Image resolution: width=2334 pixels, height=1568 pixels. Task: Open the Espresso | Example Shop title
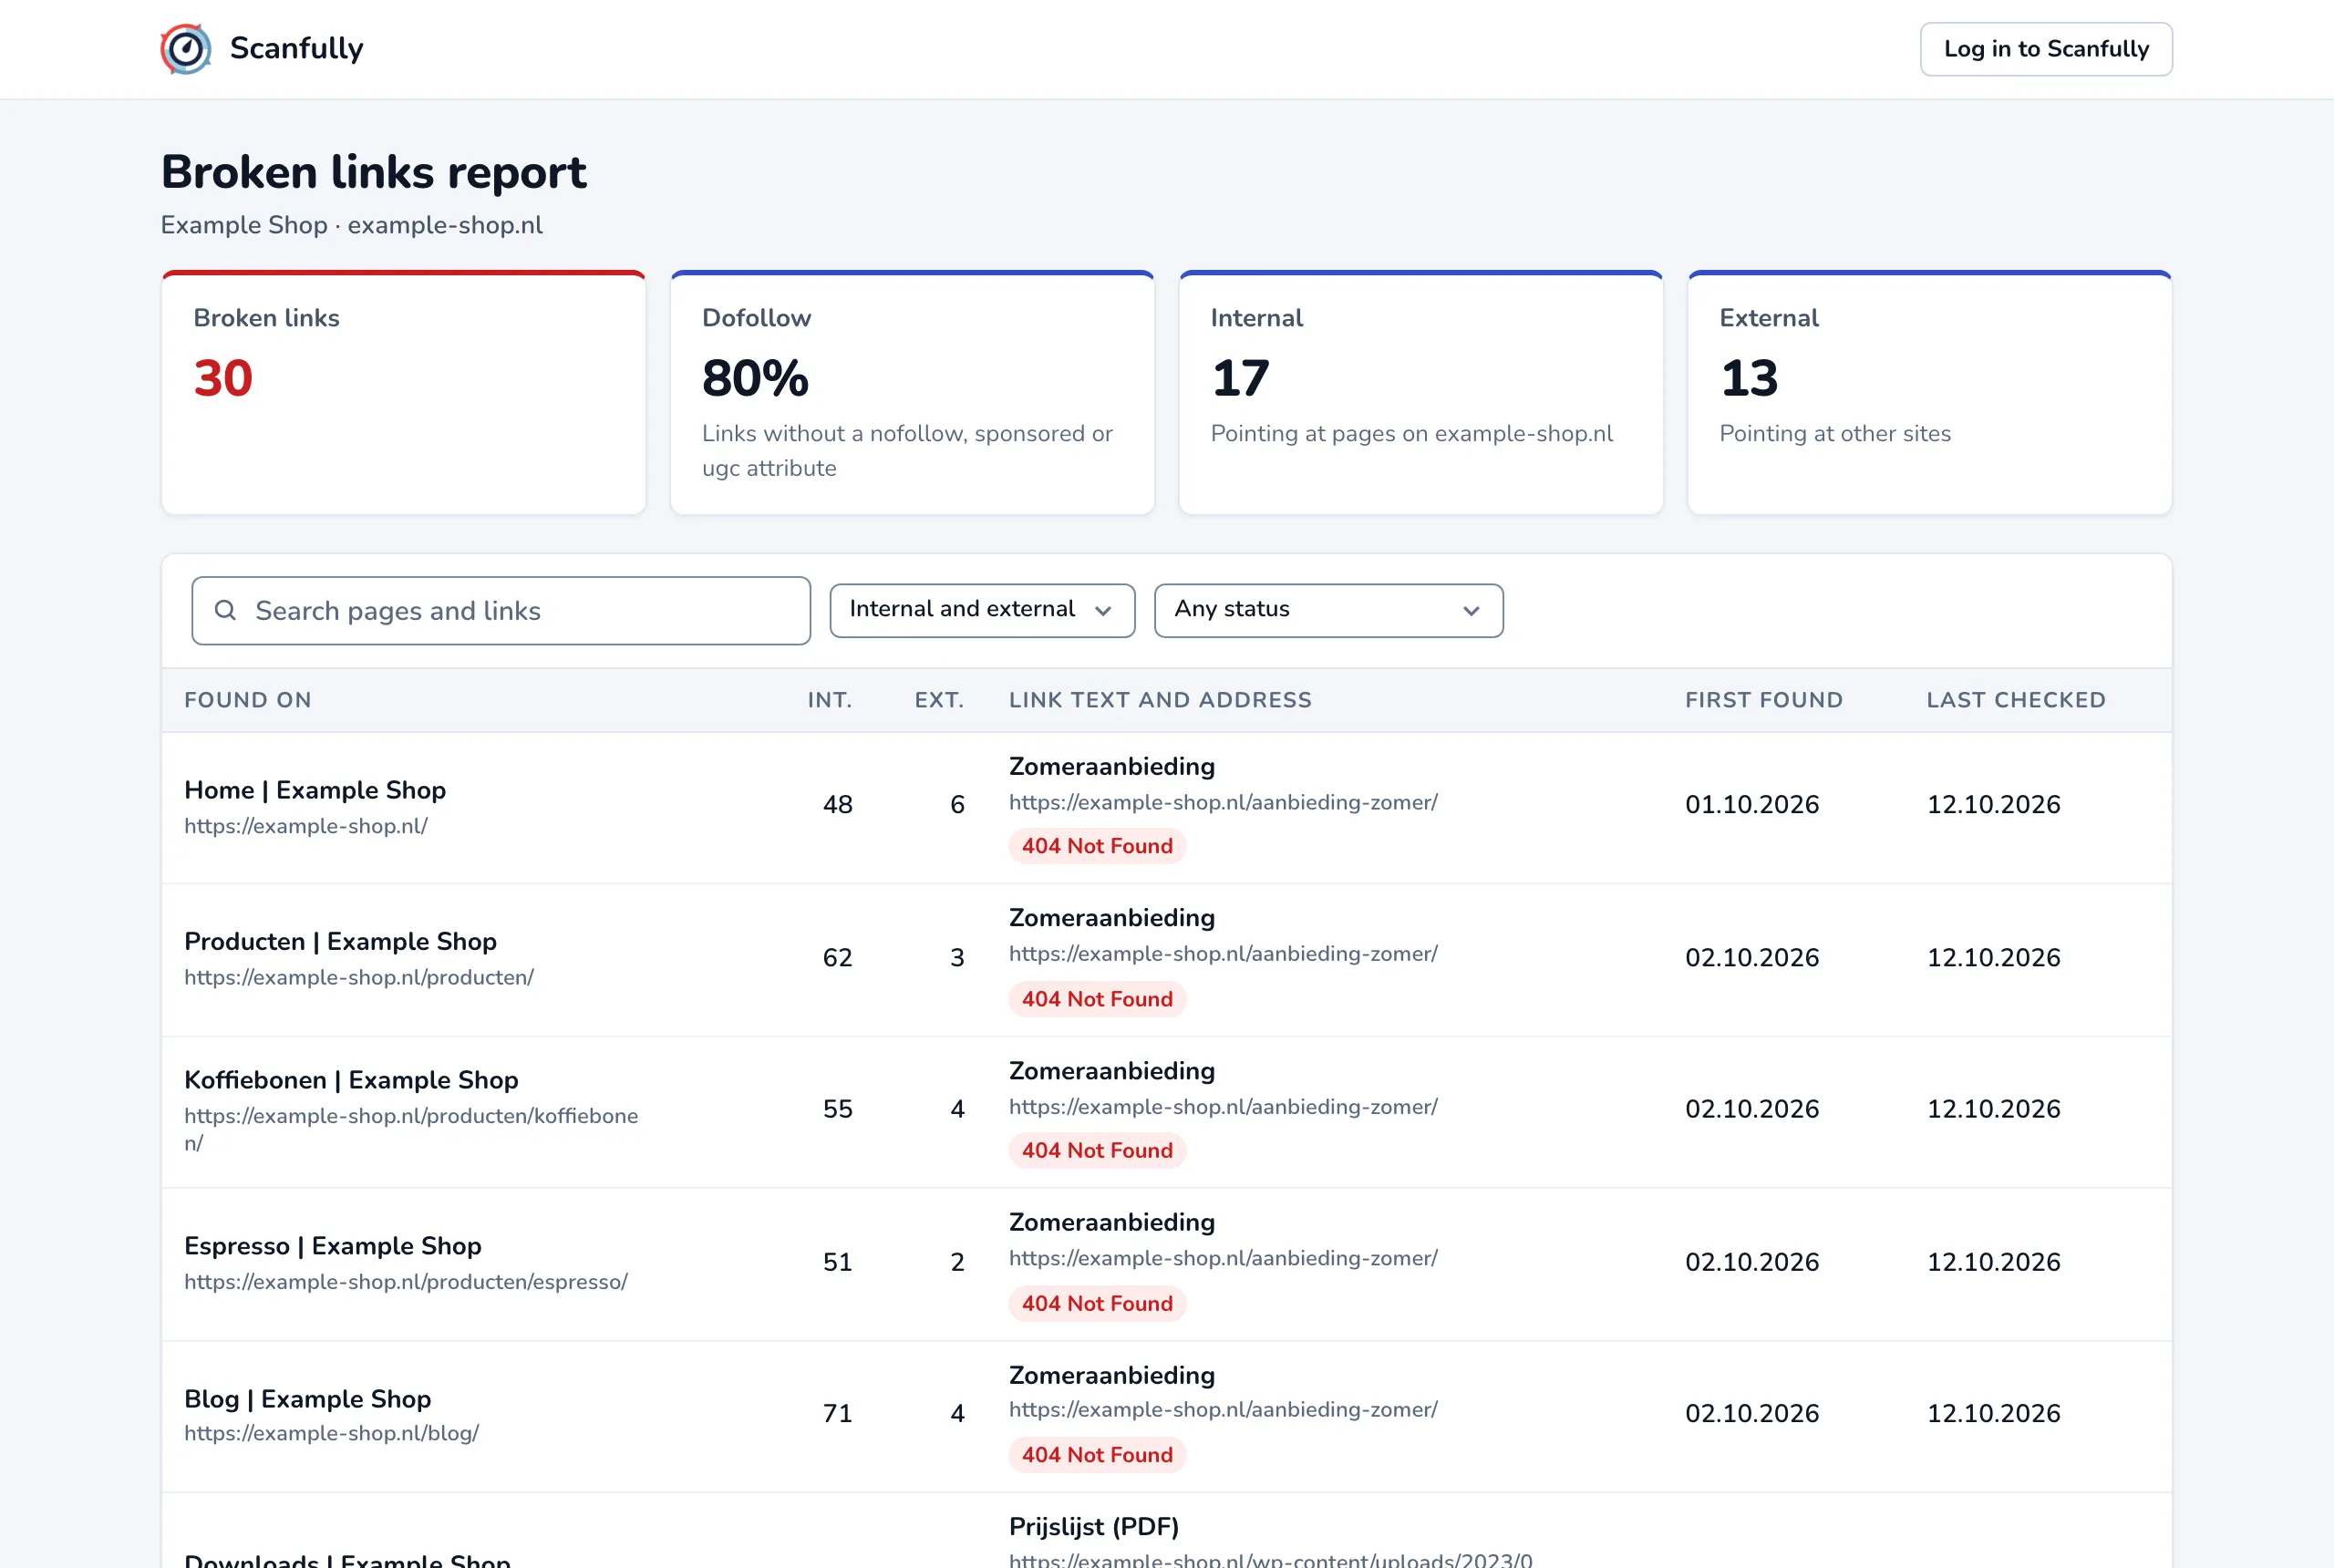pos(333,1246)
